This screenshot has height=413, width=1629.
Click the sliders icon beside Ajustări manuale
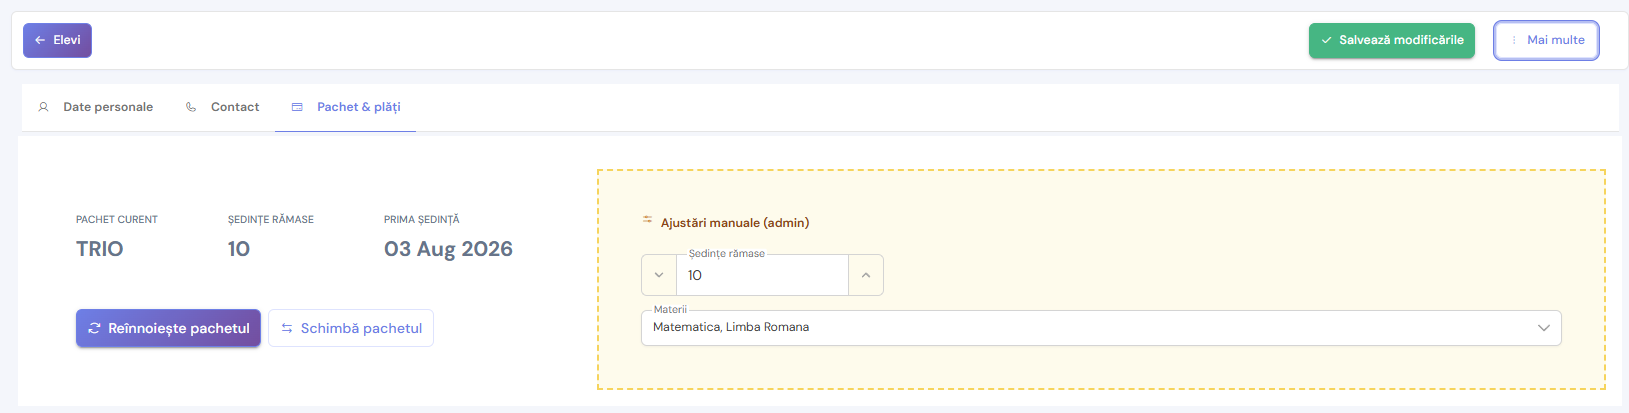pyautogui.click(x=647, y=221)
